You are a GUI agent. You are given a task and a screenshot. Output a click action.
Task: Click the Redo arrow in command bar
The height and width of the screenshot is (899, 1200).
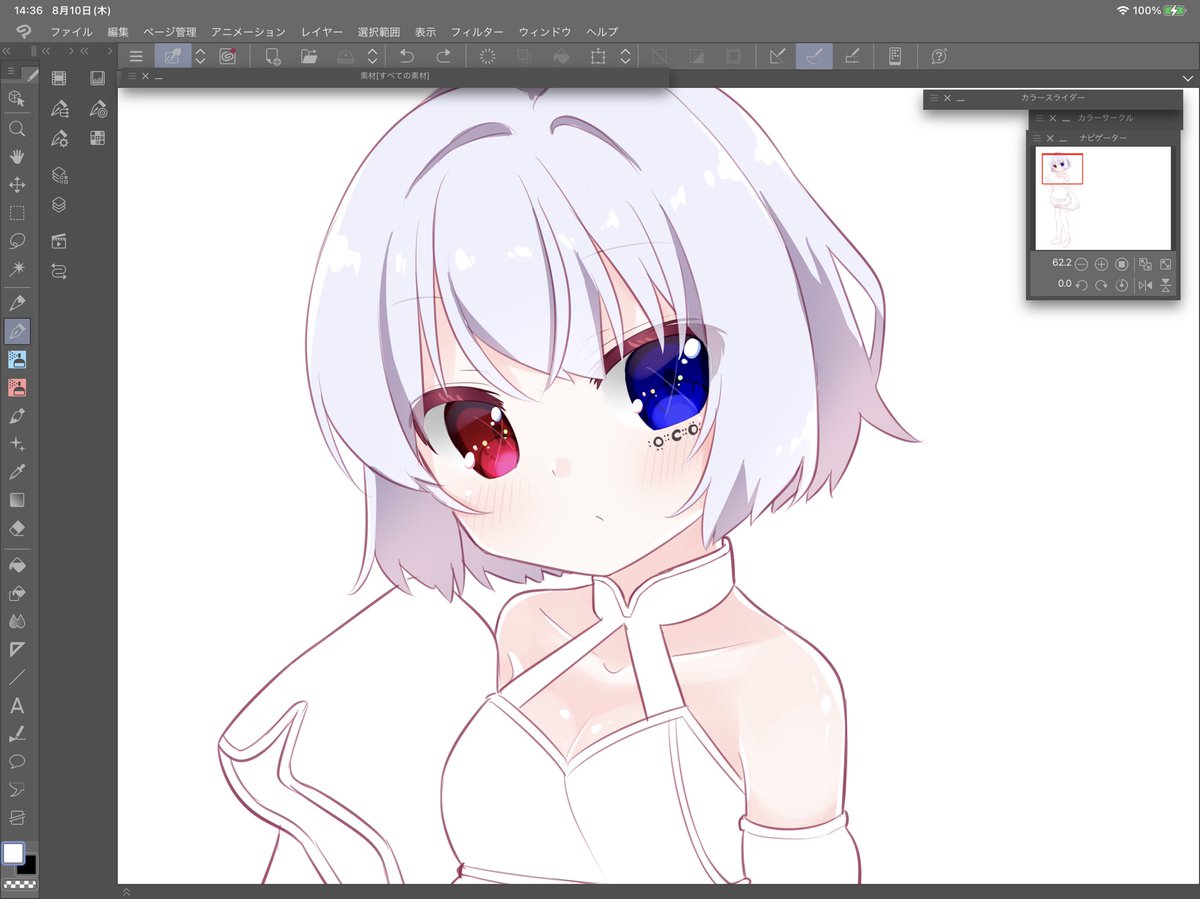click(442, 57)
